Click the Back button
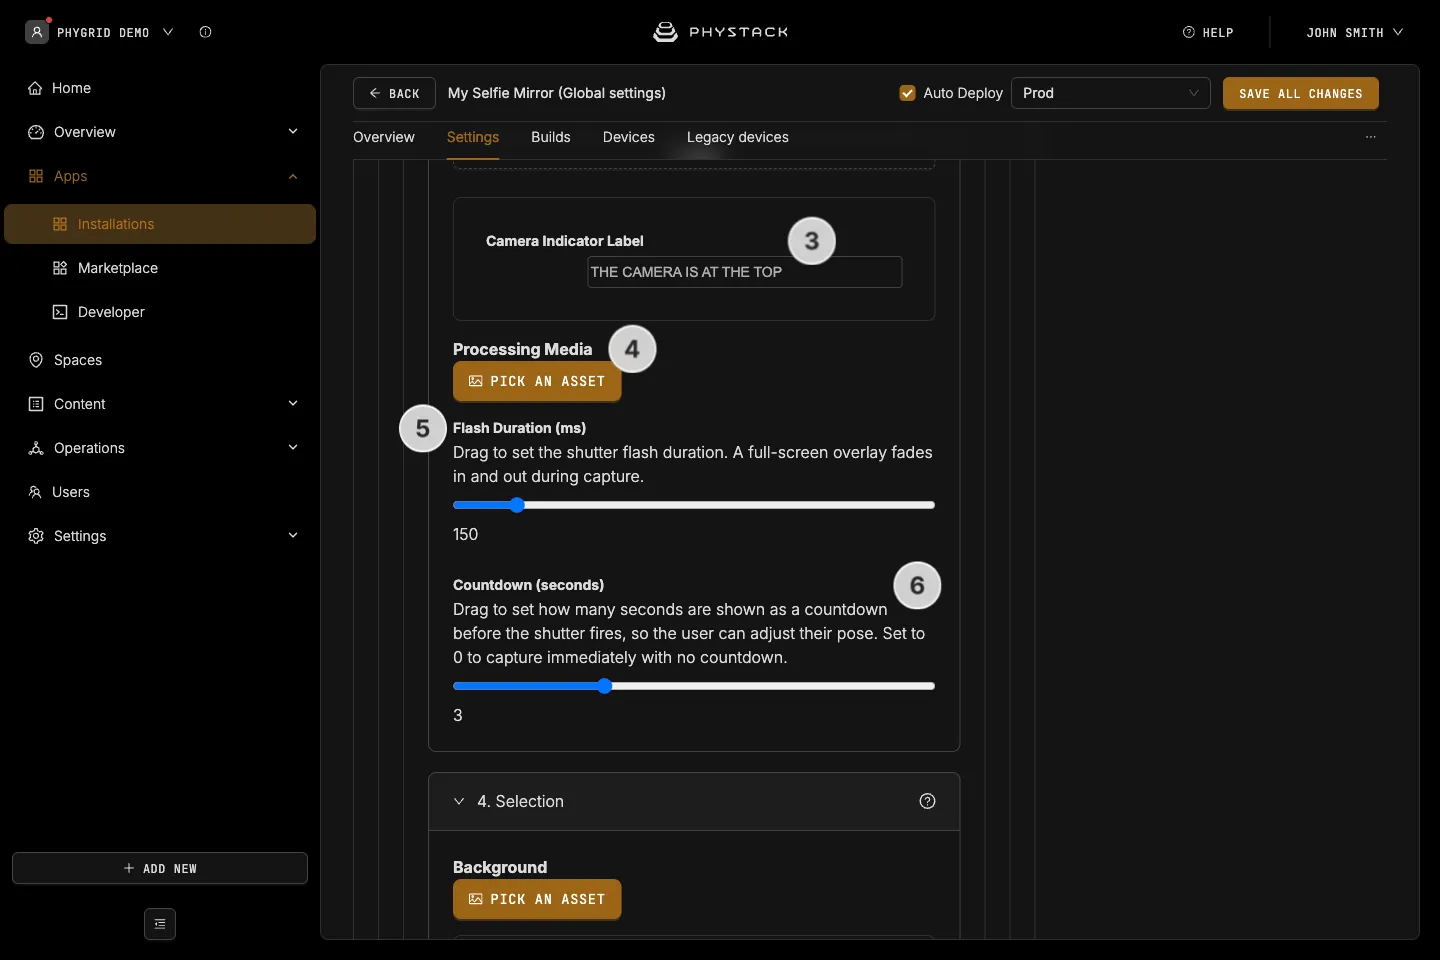The image size is (1440, 960). (394, 93)
